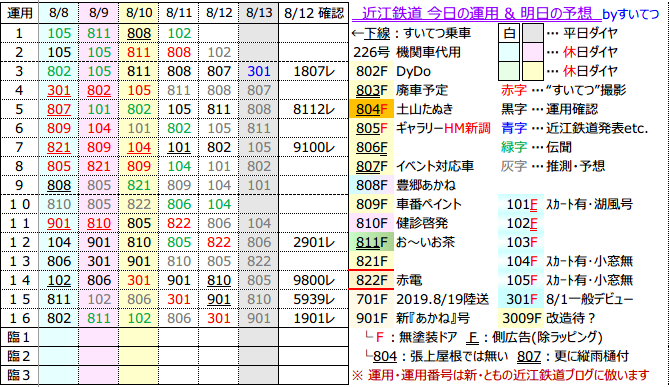Select the green 811F お〜いお茶 entry
Screen dimensions: 669x387
pos(402,242)
